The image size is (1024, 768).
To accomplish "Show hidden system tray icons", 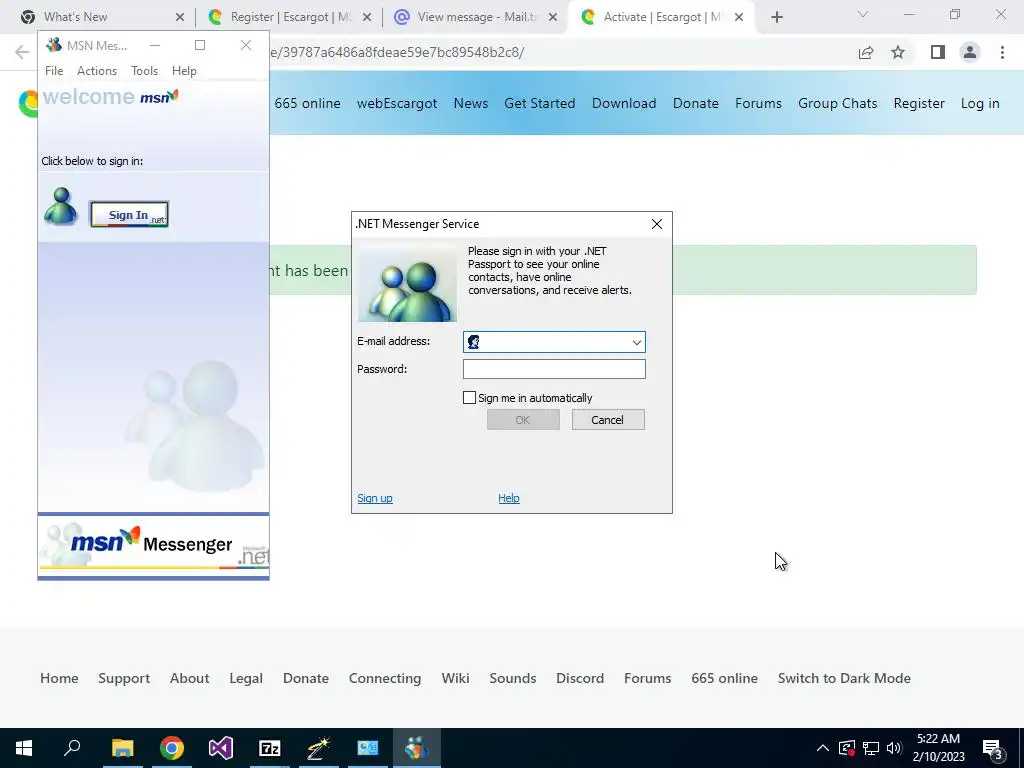I will click(823, 748).
